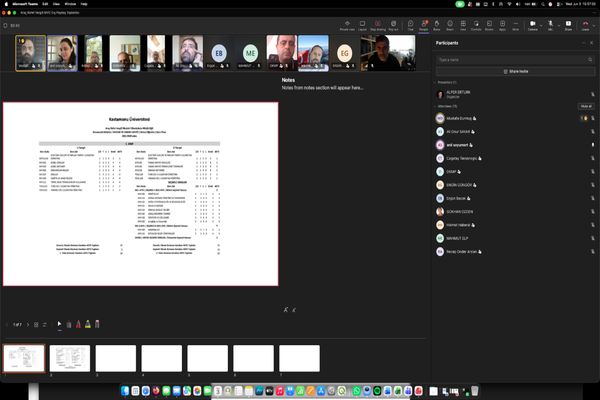Raise your hand in the meeting

click(x=437, y=26)
